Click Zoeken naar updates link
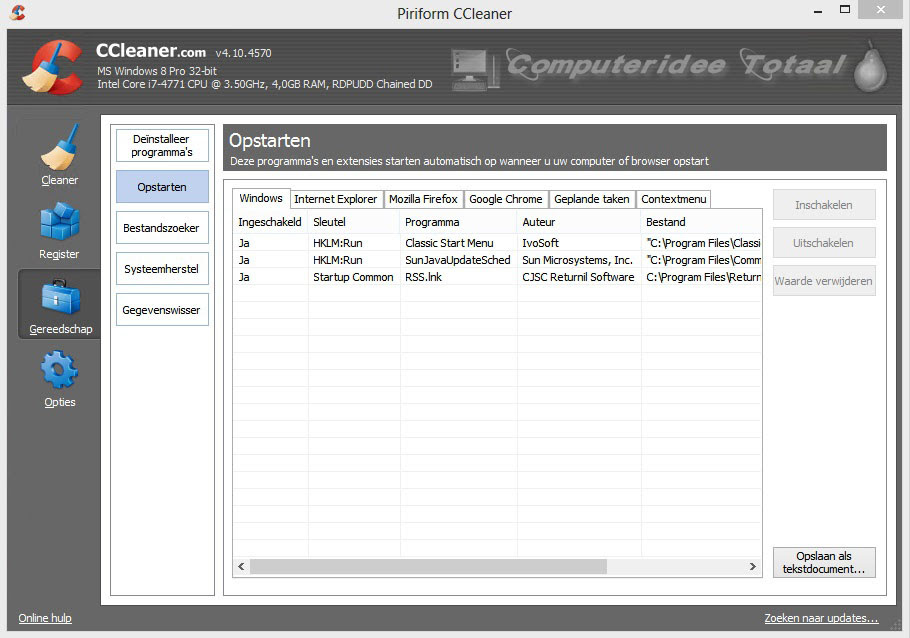The image size is (910, 638). coord(821,618)
